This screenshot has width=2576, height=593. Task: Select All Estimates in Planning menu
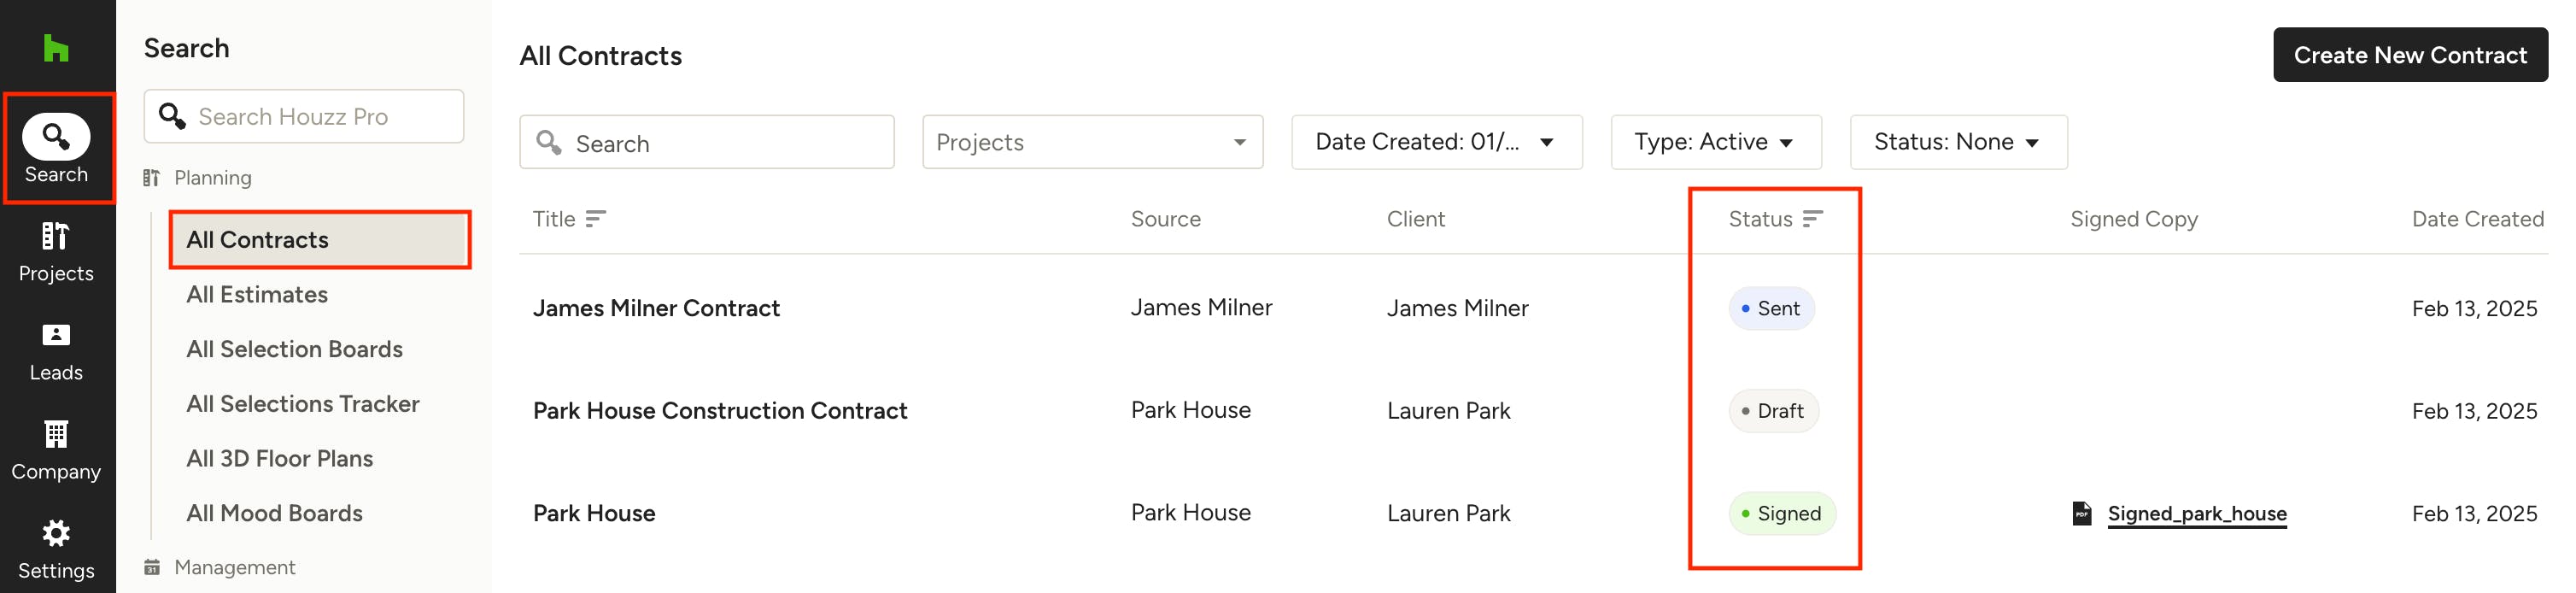[x=257, y=294]
